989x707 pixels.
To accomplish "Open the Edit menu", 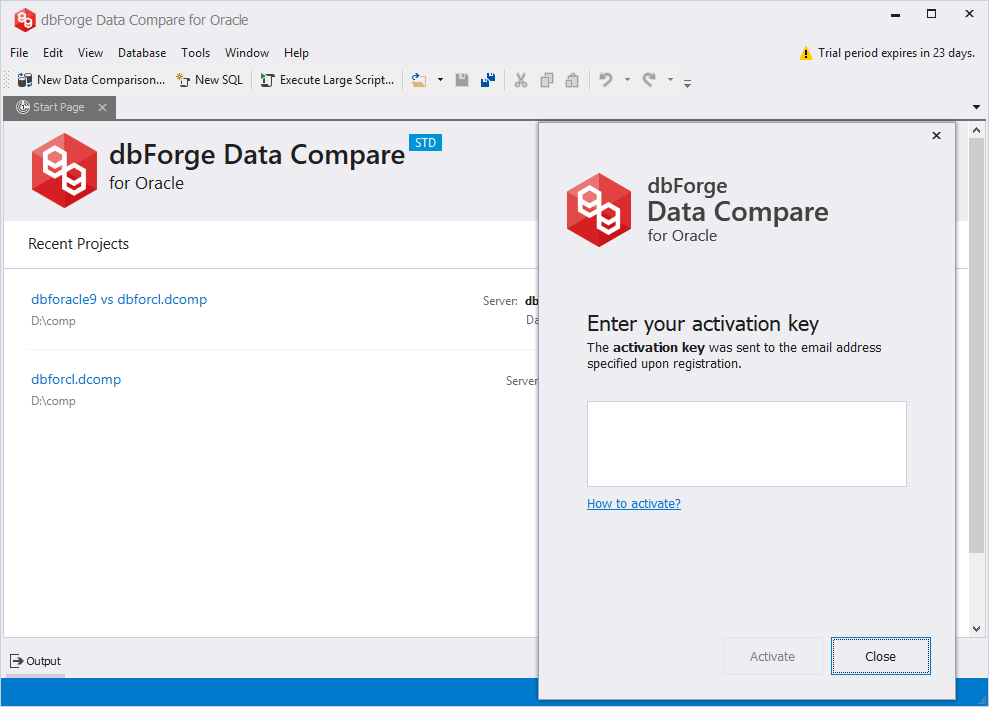I will pos(53,53).
